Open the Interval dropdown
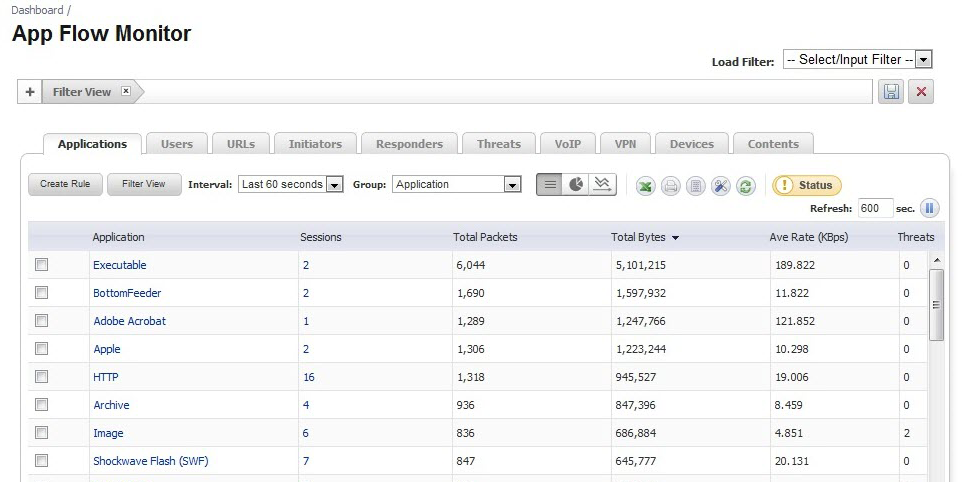This screenshot has width=975, height=482. (290, 184)
